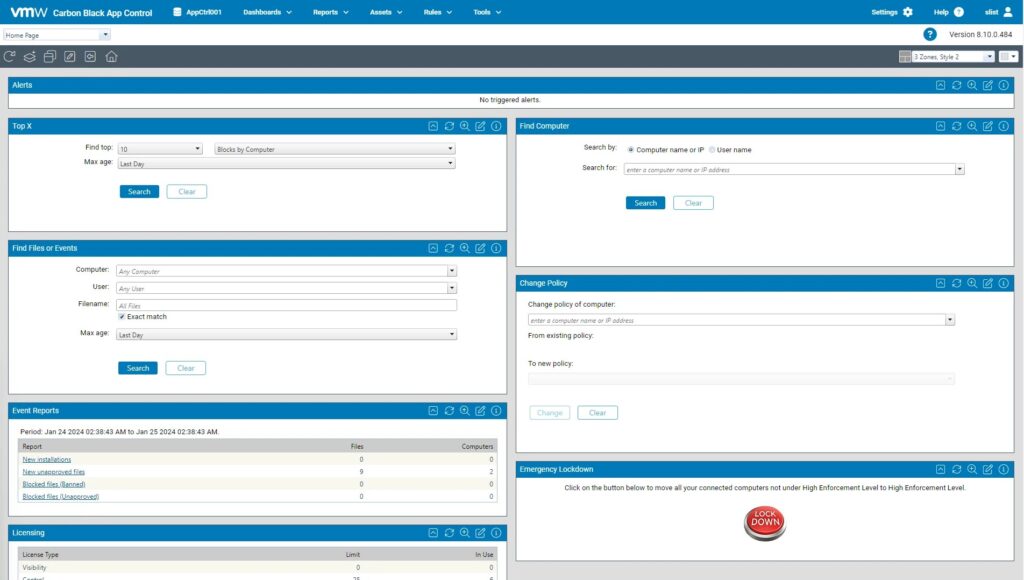Collapse the Emergency Lockdown panel

[x=940, y=469]
